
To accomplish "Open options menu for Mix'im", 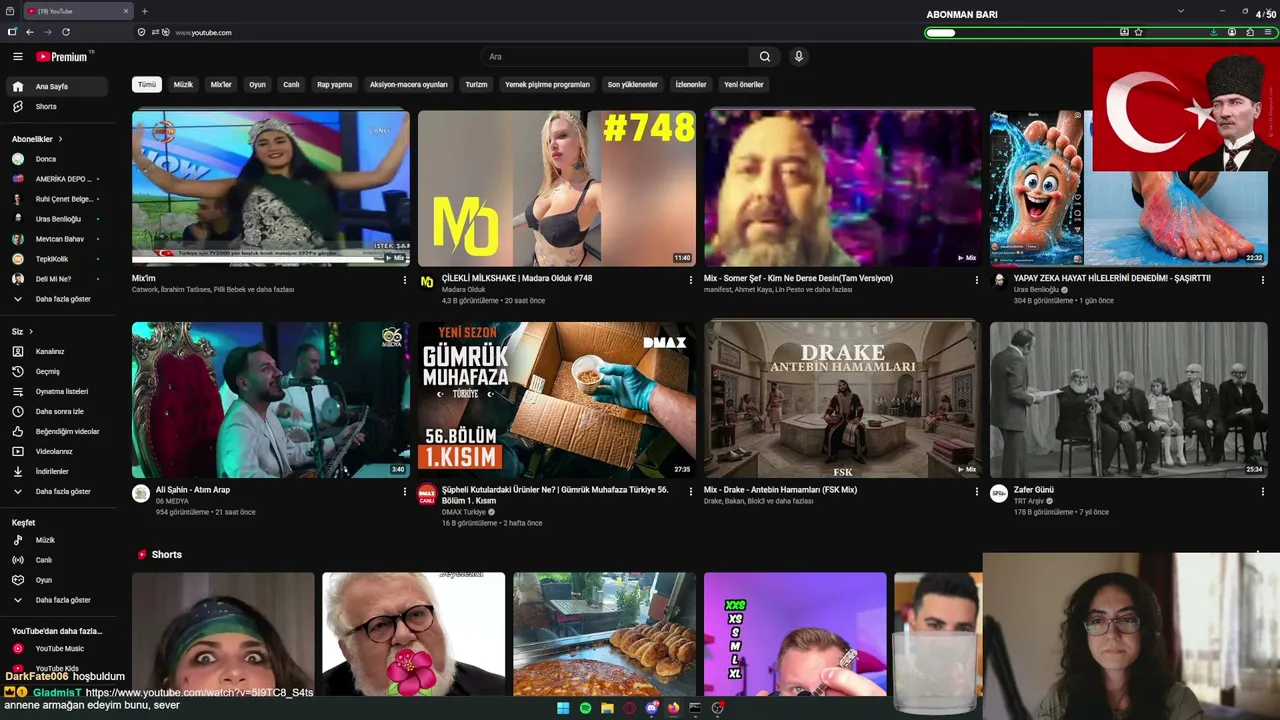I will point(405,280).
